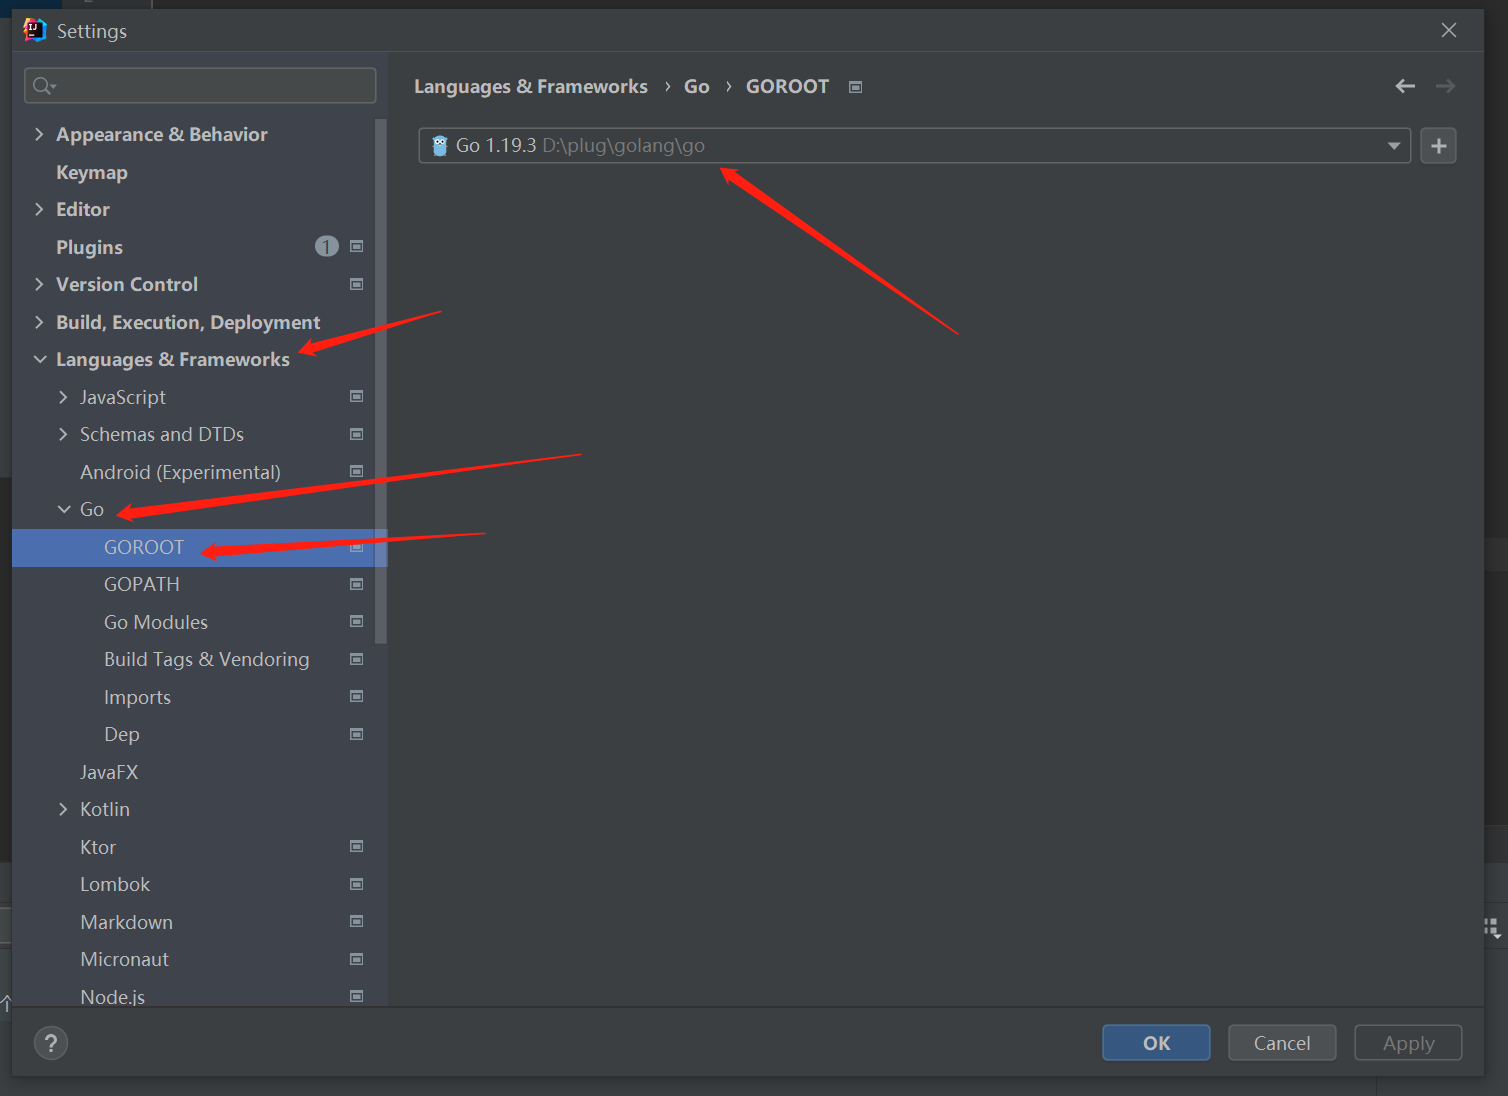Go back with the left arrow icon
The image size is (1508, 1096).
[x=1405, y=86]
